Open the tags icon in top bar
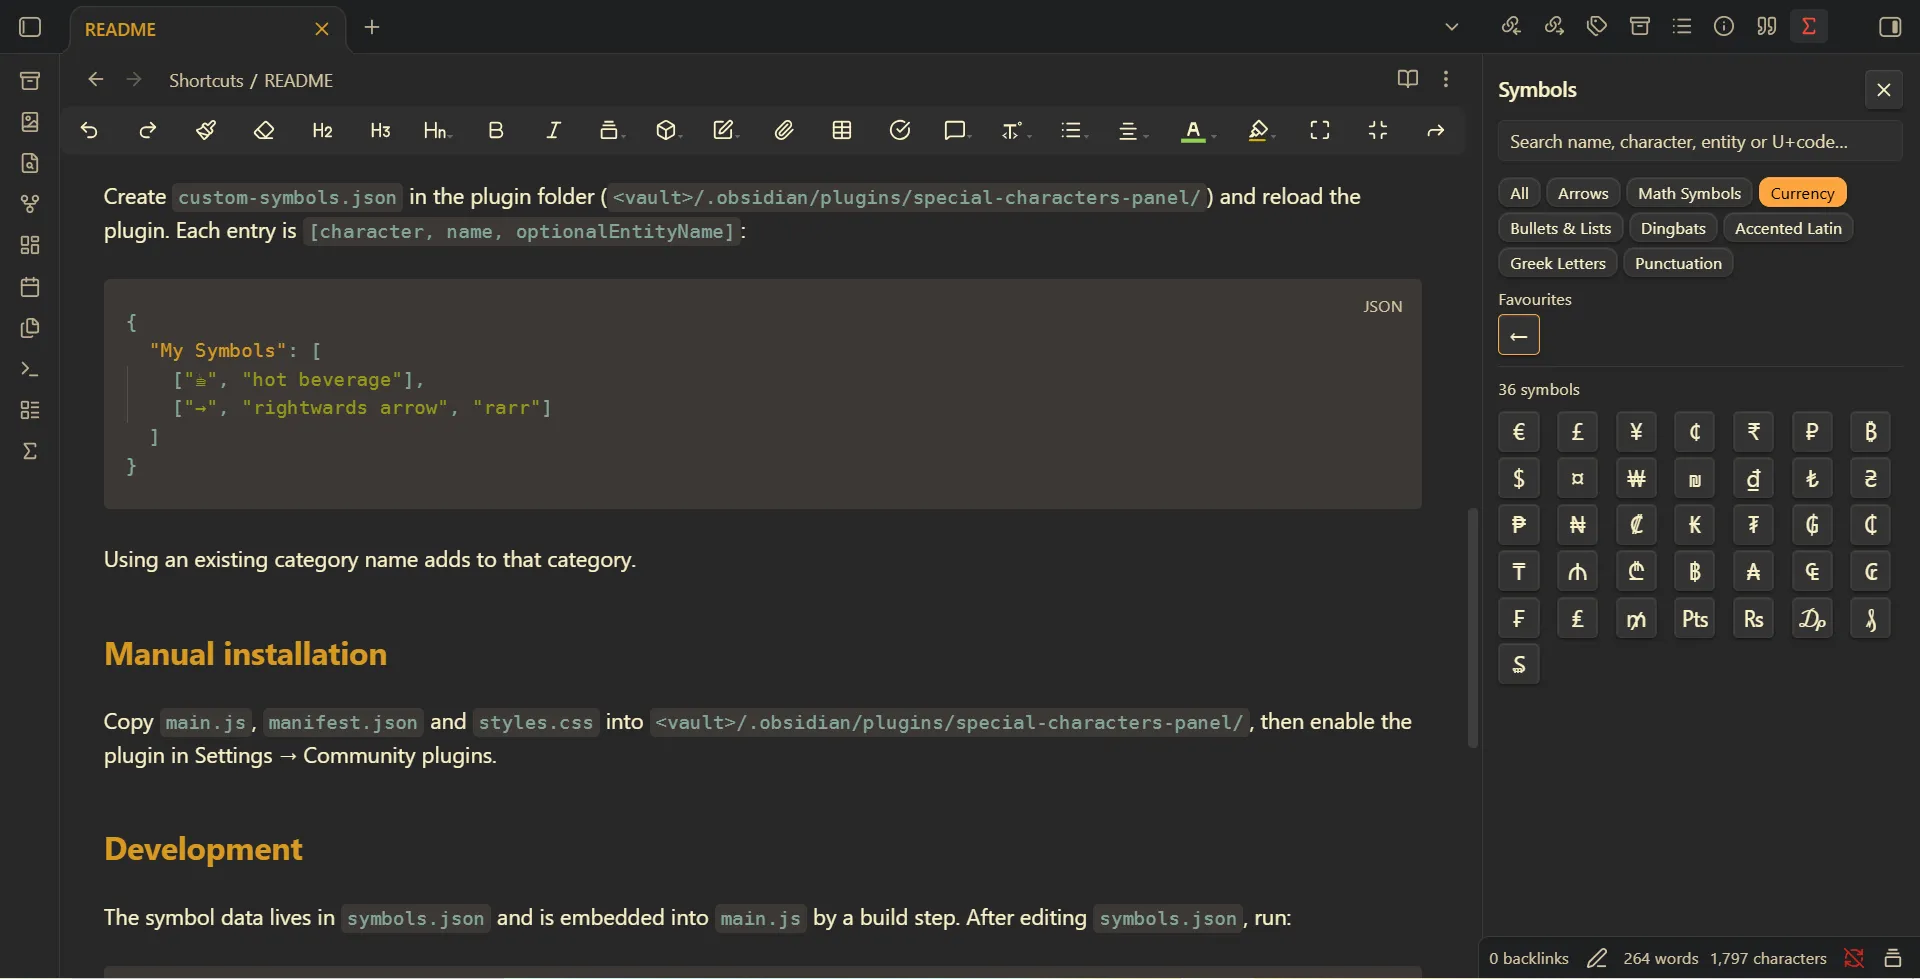1920x979 pixels. [x=1597, y=27]
